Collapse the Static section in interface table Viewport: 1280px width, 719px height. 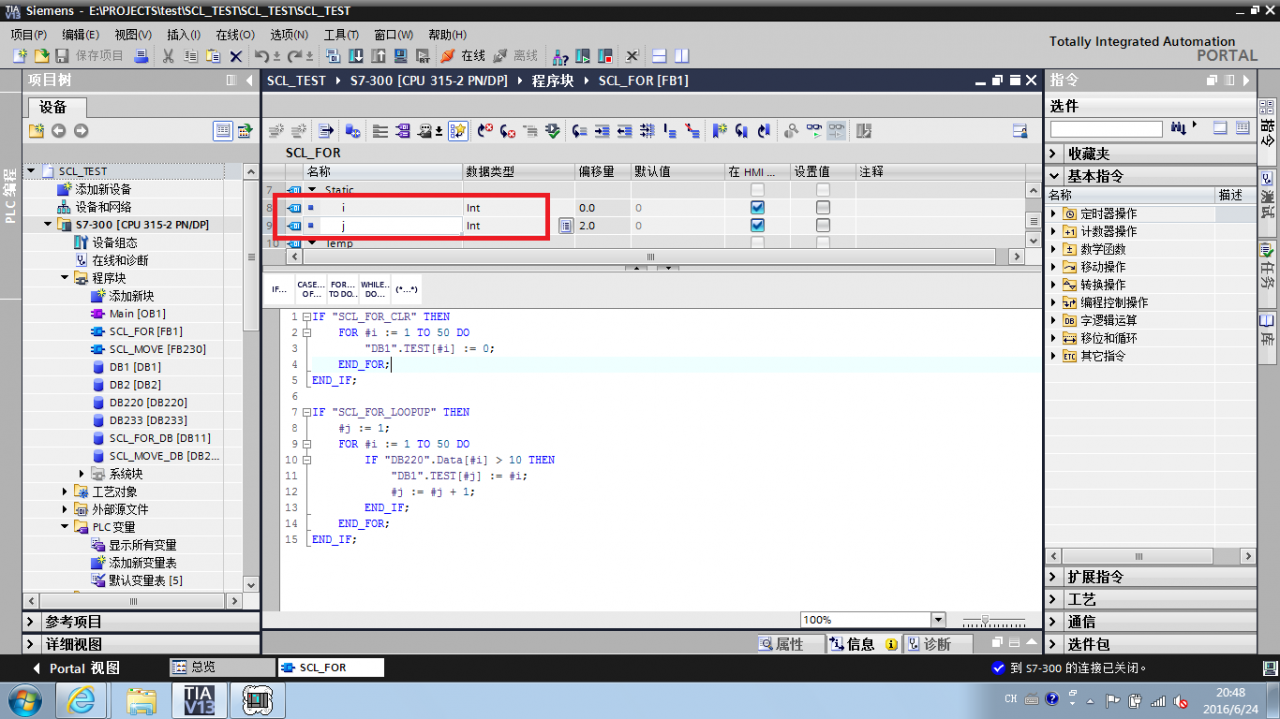coord(312,190)
